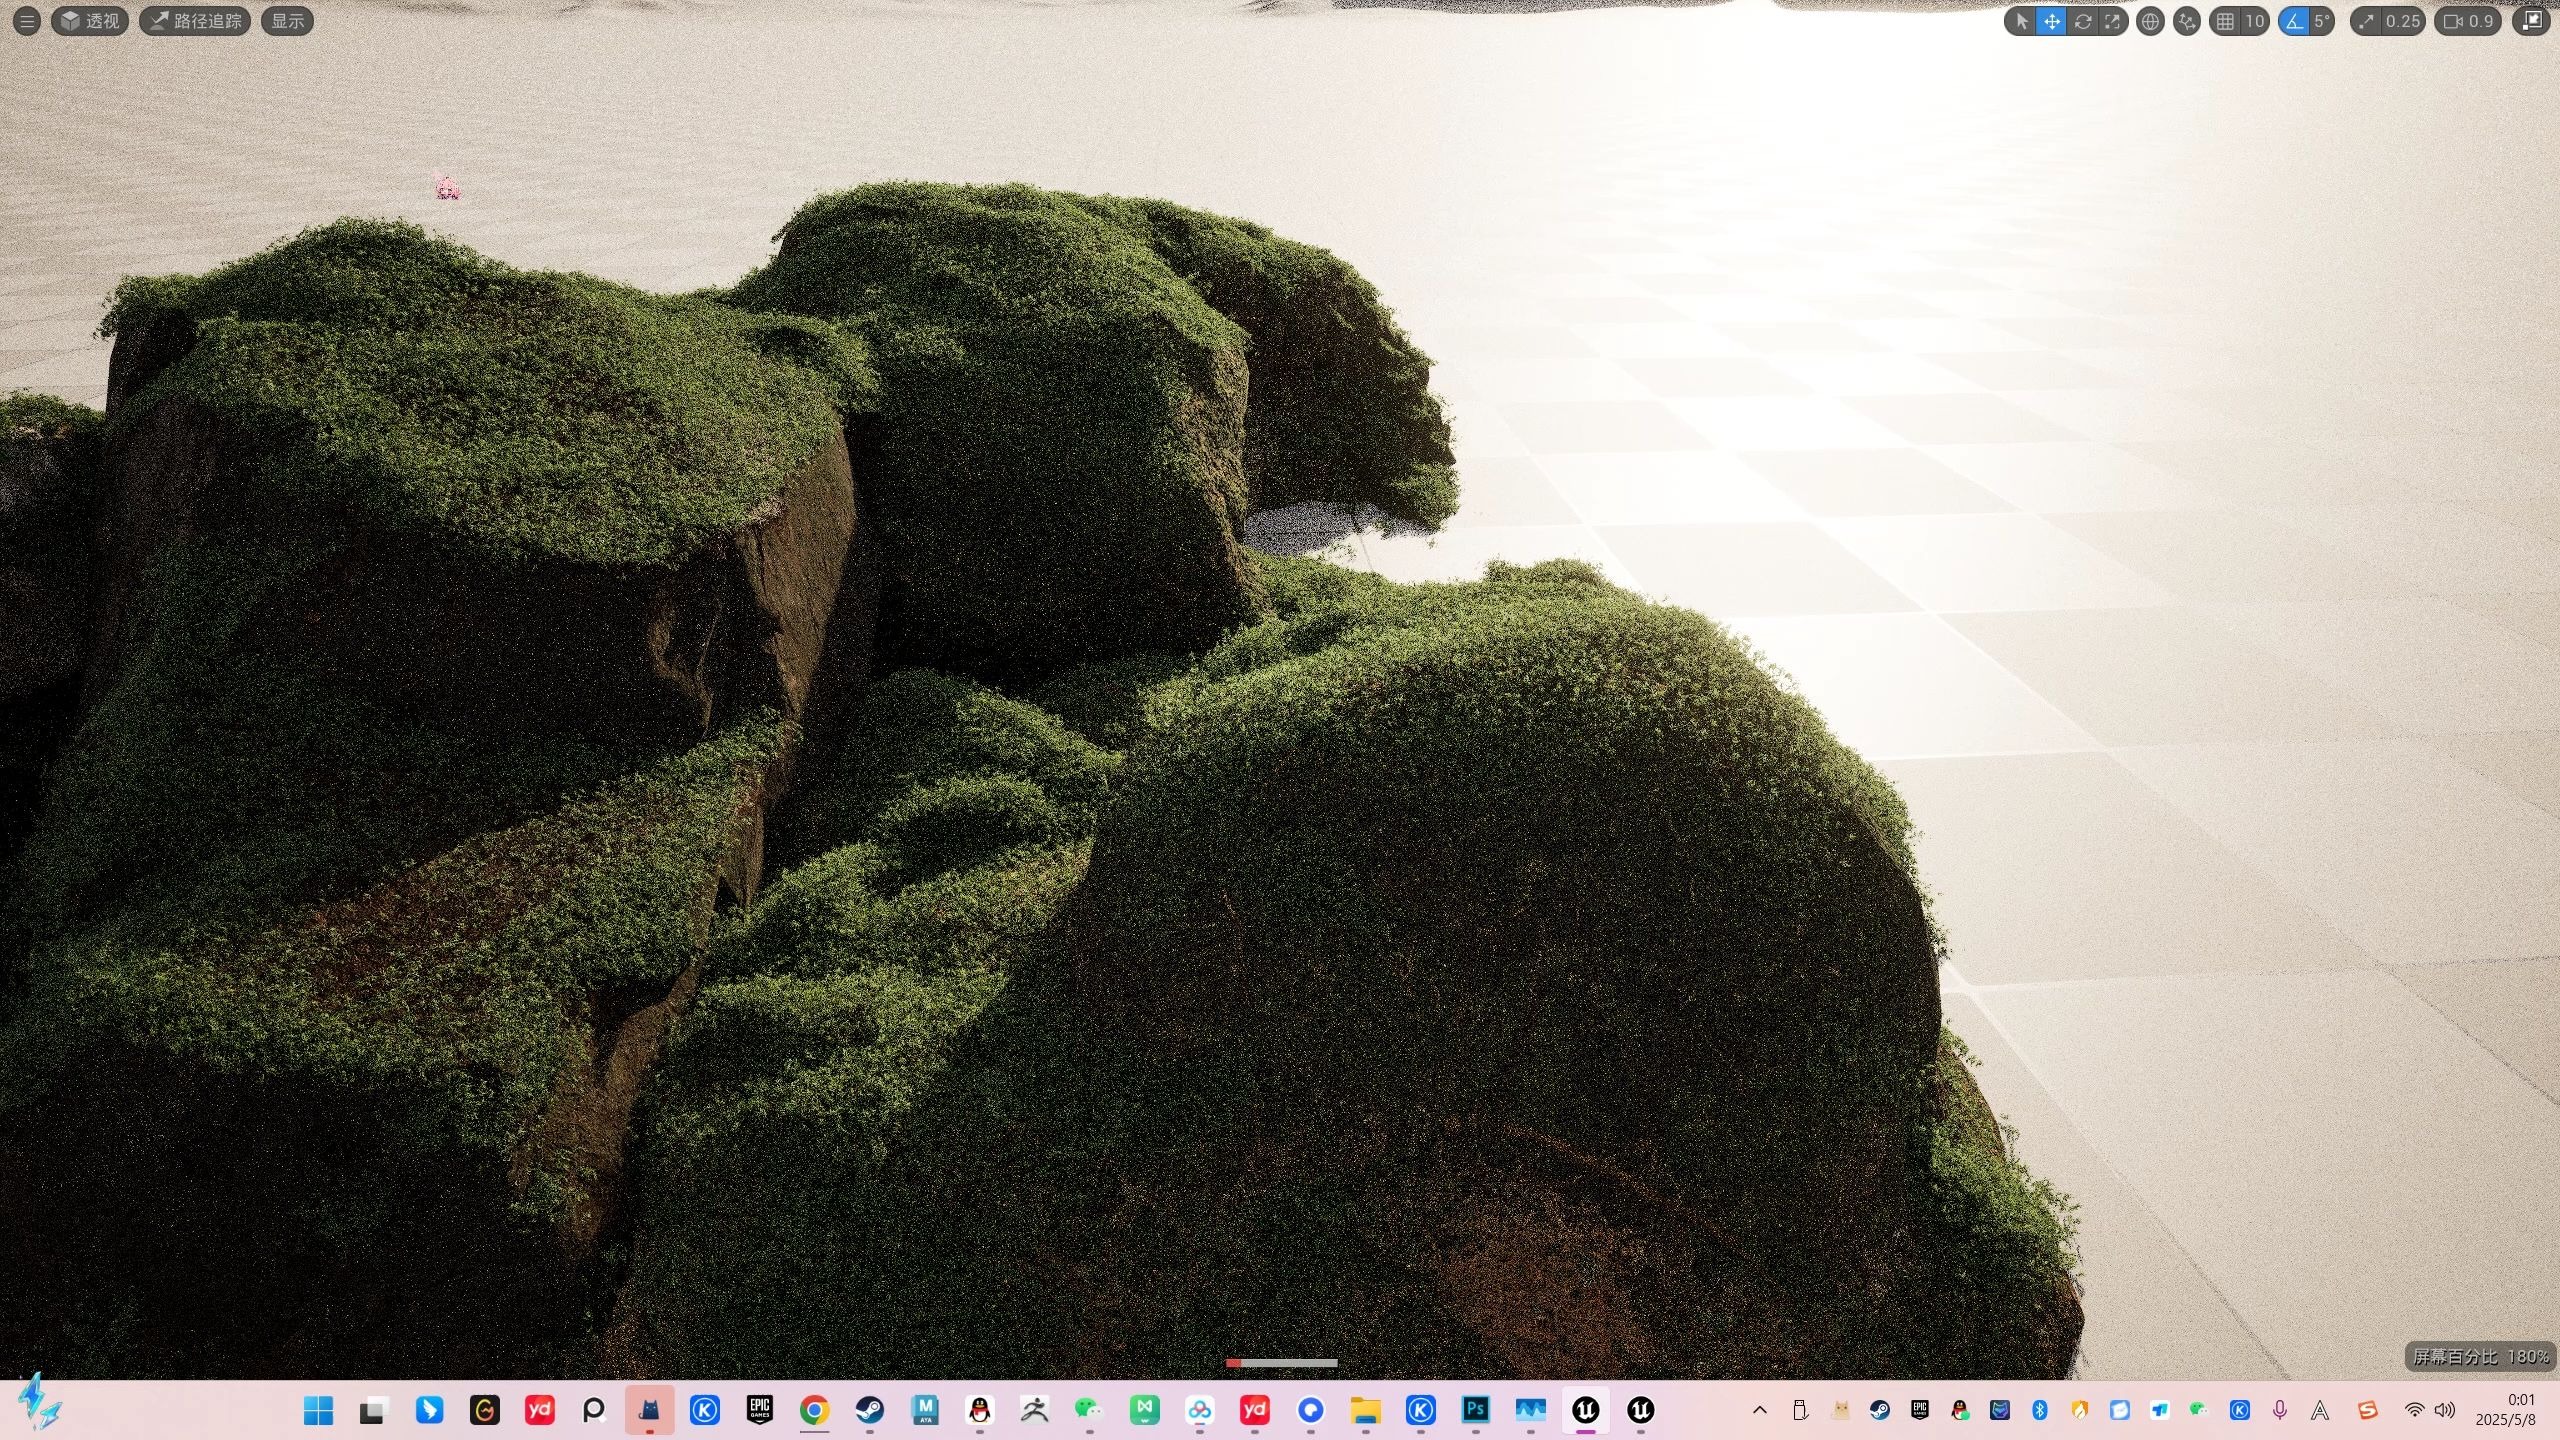Switch to active Unreal Engine window in taskbar
Image resolution: width=2560 pixels, height=1440 pixels.
point(1586,1410)
